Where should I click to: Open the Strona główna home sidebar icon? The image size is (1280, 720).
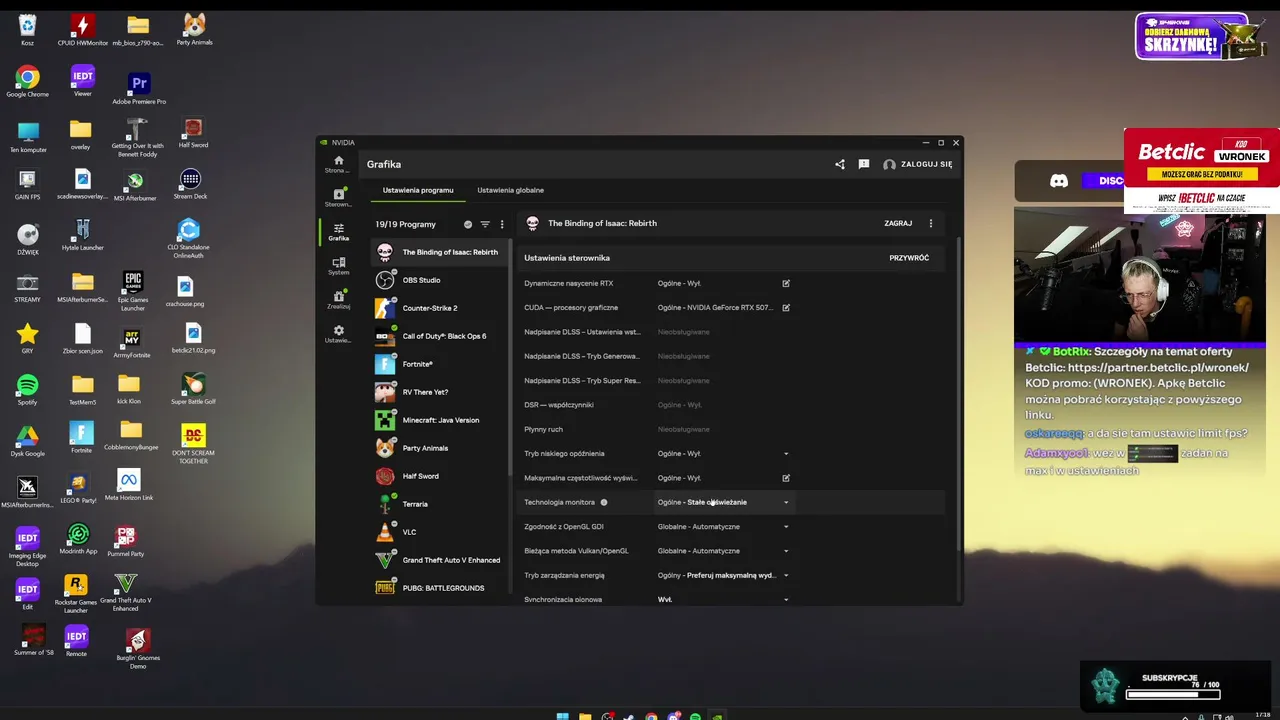(x=338, y=164)
